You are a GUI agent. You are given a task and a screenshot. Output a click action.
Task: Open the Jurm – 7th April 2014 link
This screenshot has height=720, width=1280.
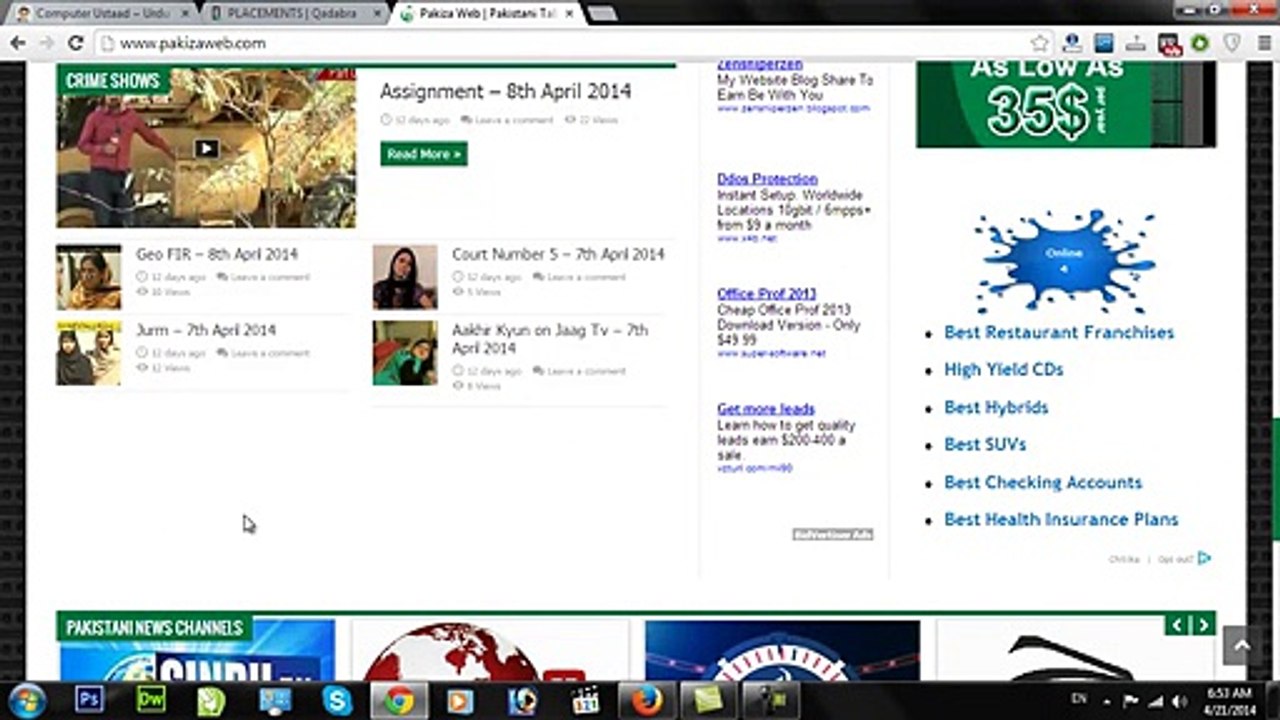pos(206,330)
